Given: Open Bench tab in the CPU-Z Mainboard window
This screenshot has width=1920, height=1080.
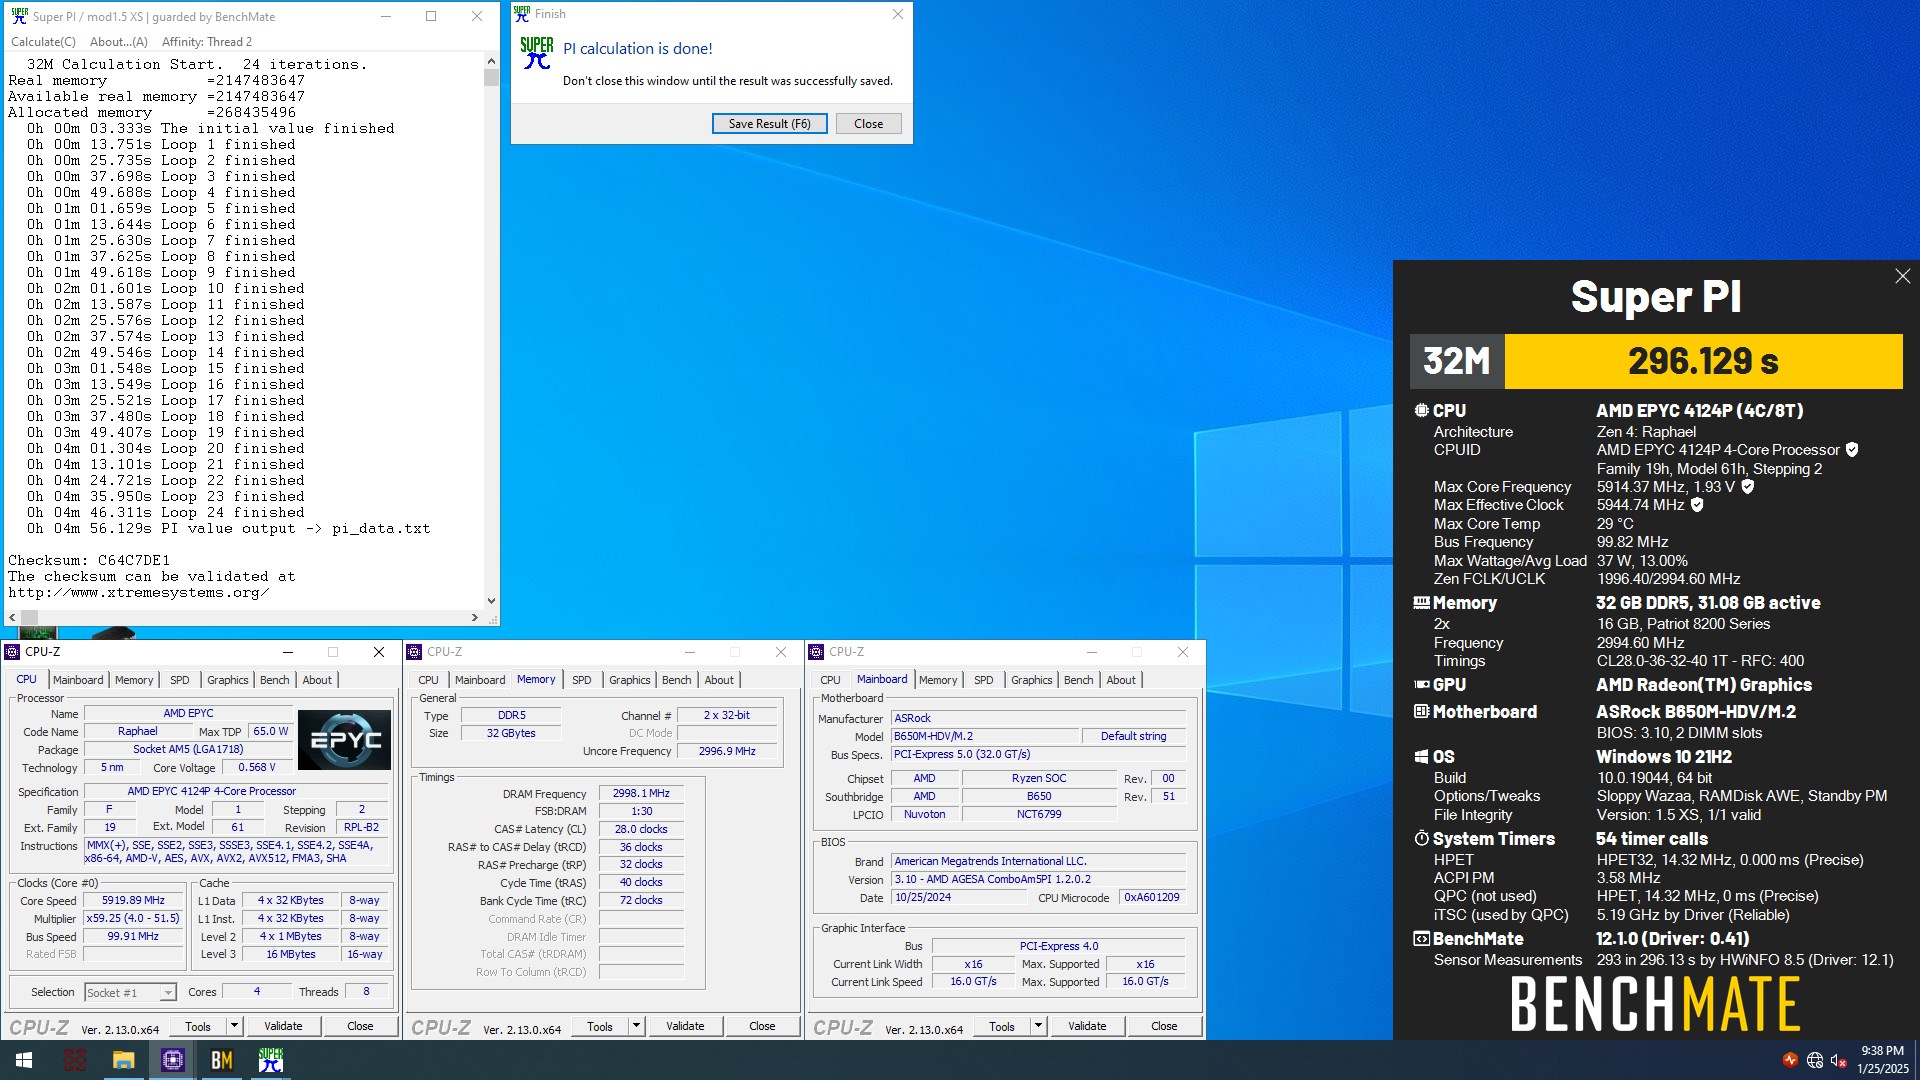Looking at the screenshot, I should point(1079,680).
